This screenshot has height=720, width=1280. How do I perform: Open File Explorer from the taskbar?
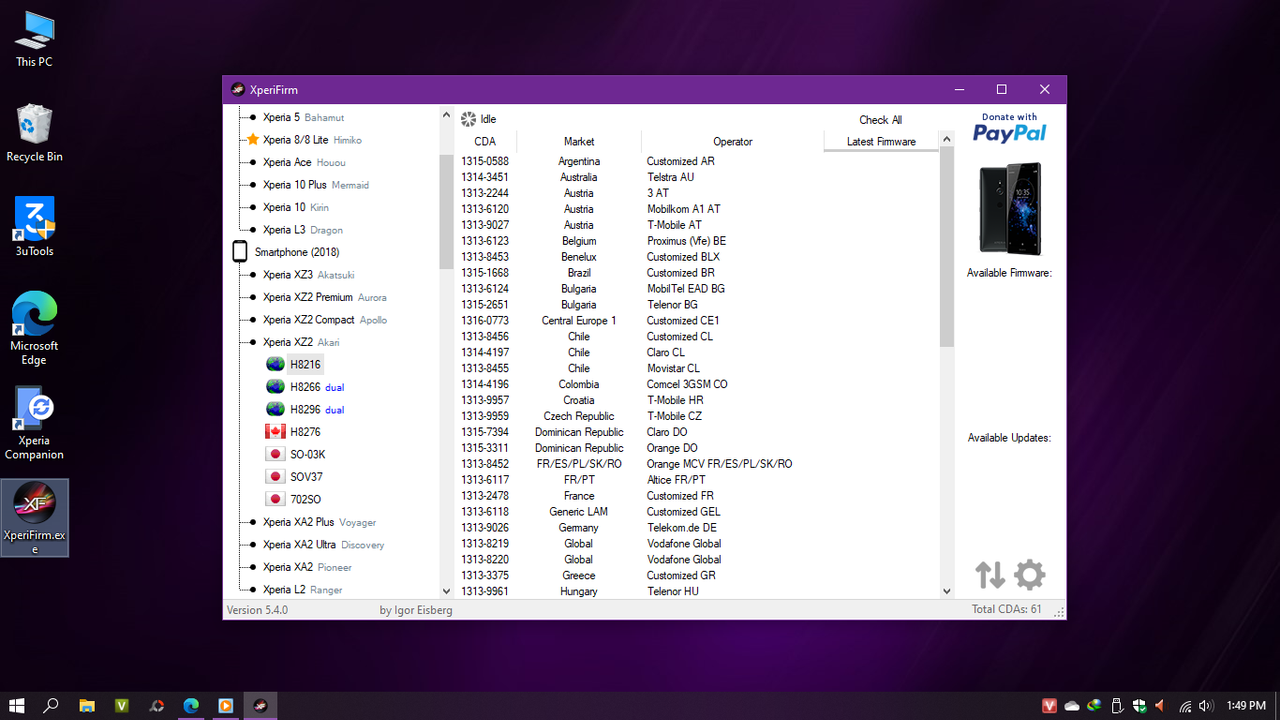[x=87, y=705]
